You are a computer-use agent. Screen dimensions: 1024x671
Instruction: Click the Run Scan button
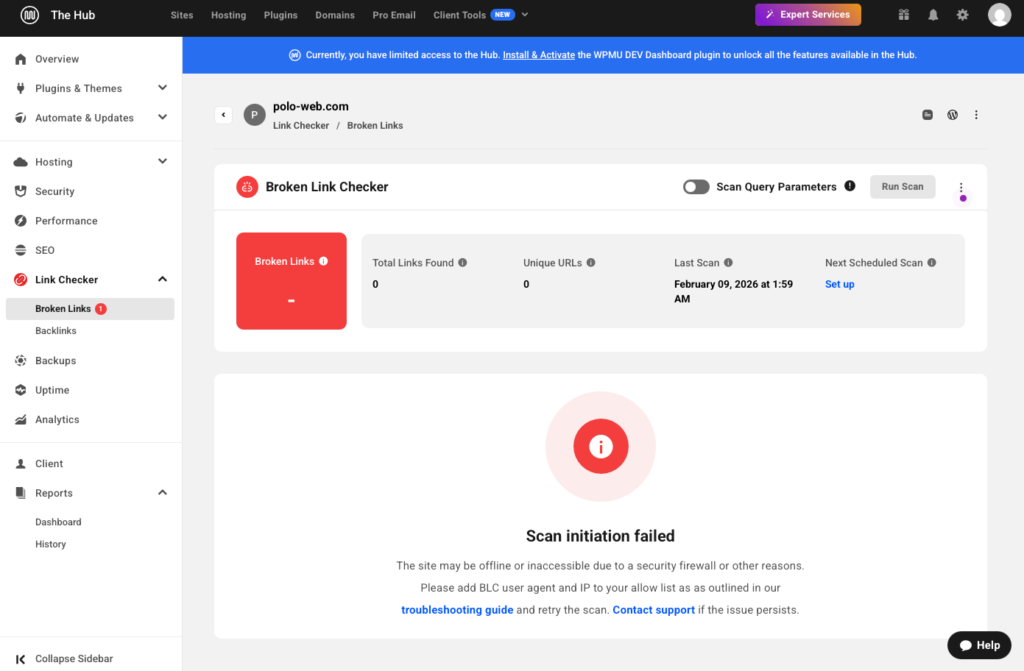coord(902,187)
